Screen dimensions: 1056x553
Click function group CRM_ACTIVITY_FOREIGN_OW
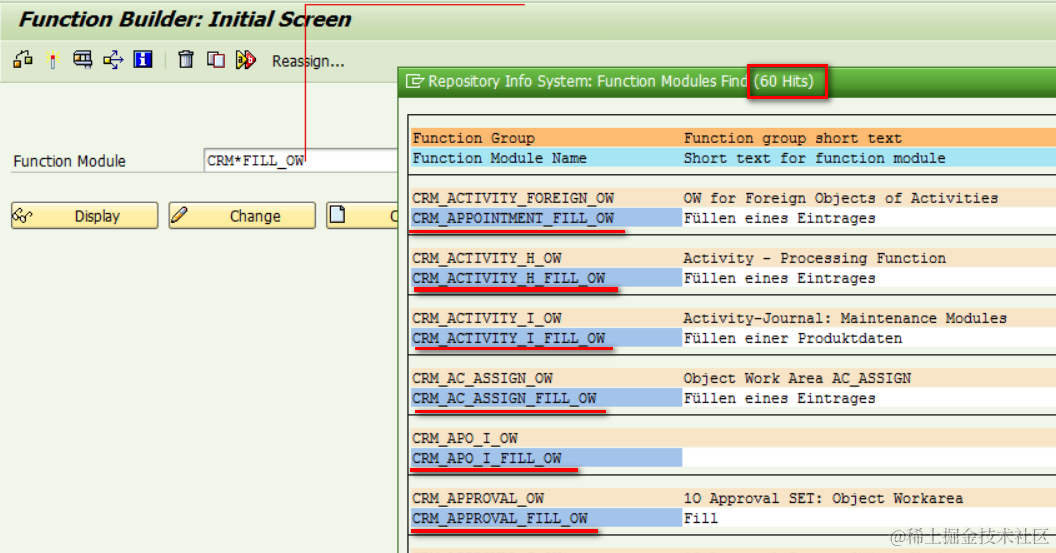coord(513,198)
